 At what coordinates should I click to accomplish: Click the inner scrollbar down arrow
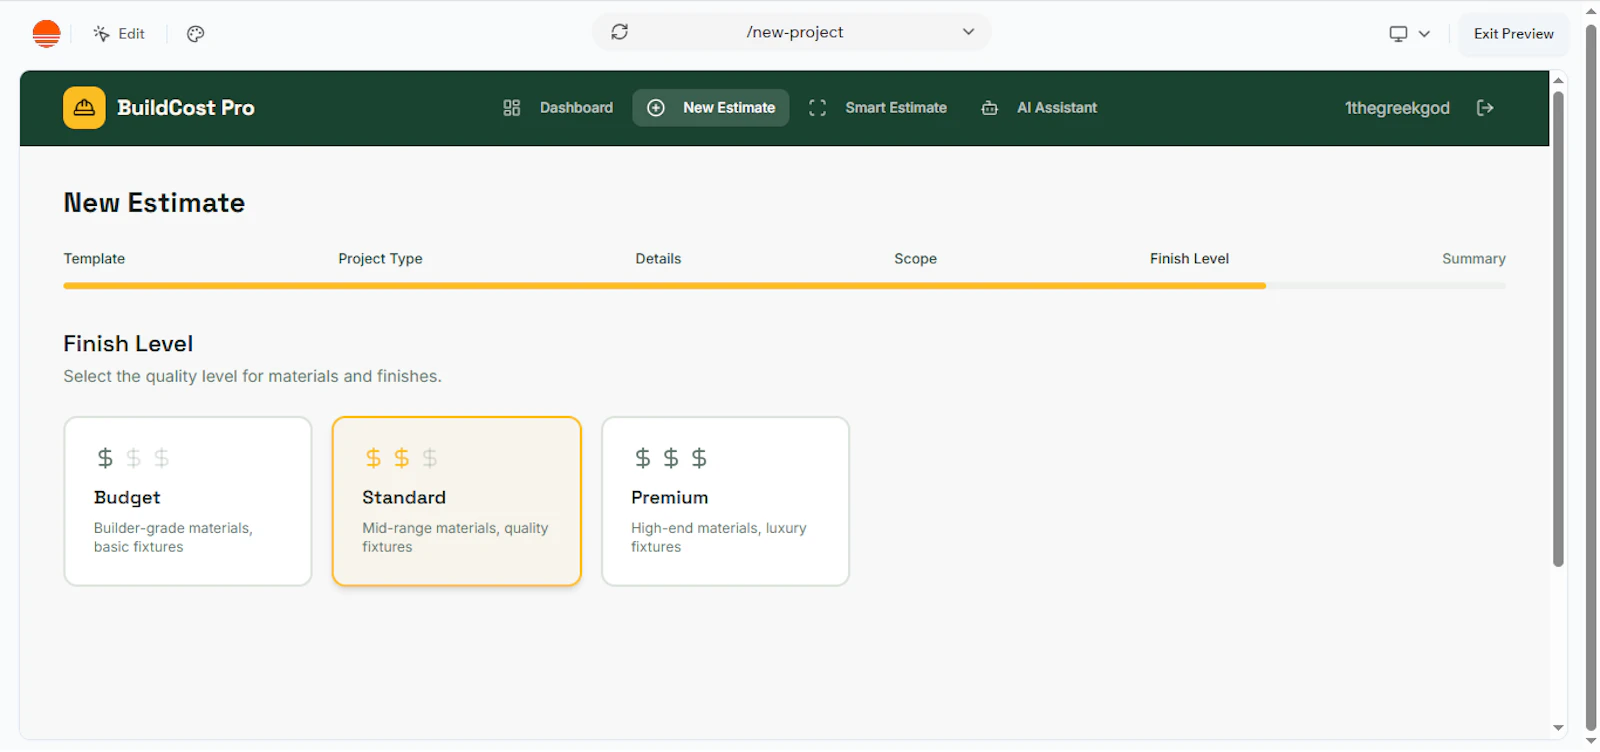1558,728
